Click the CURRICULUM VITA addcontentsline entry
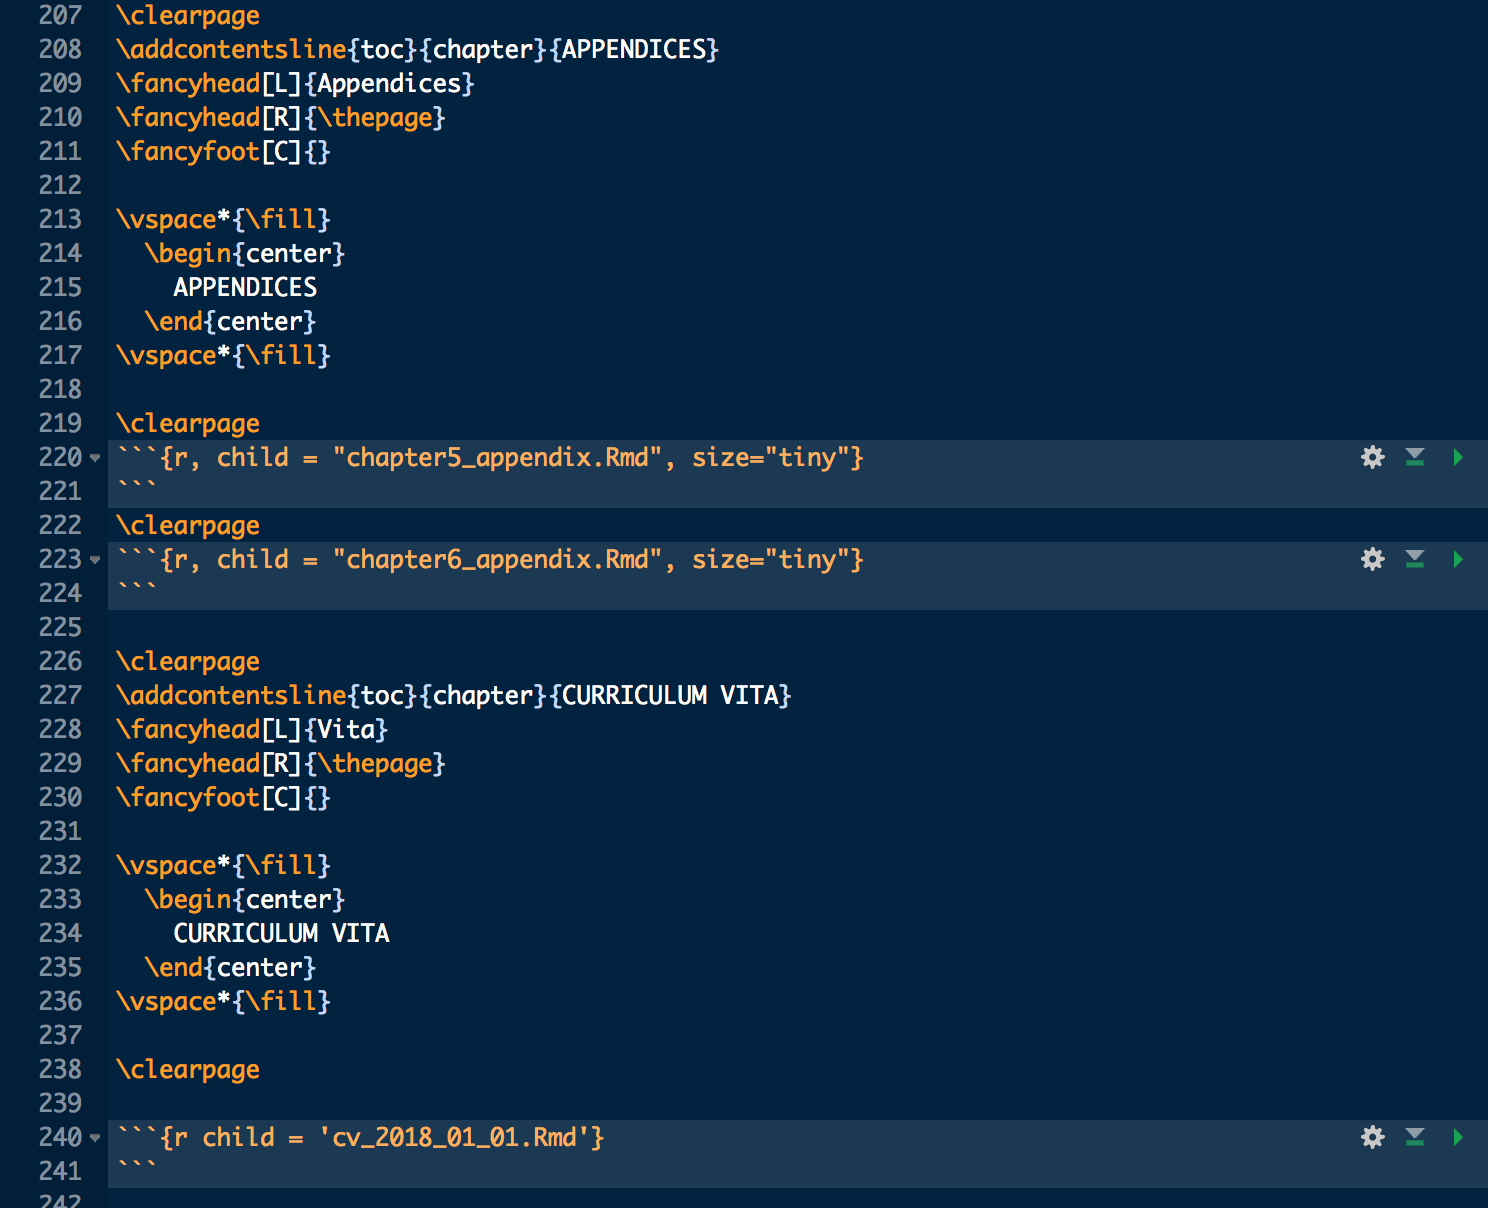 453,695
